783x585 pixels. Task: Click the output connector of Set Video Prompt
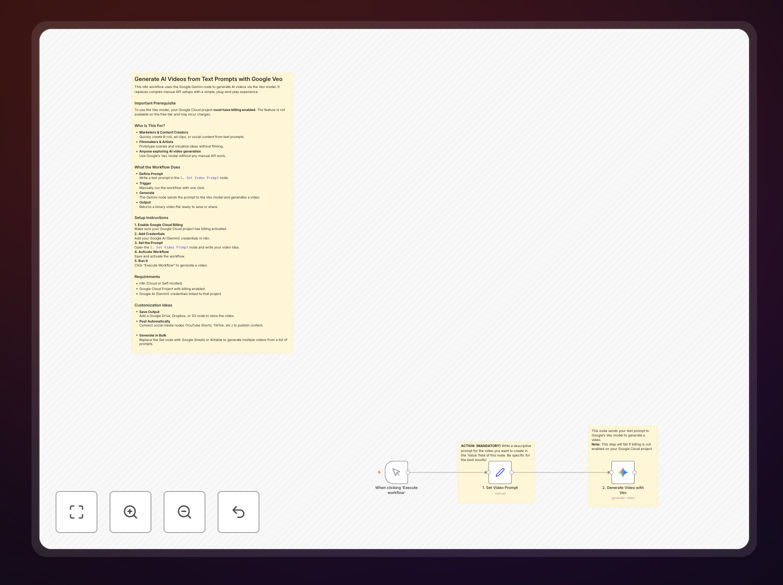512,472
